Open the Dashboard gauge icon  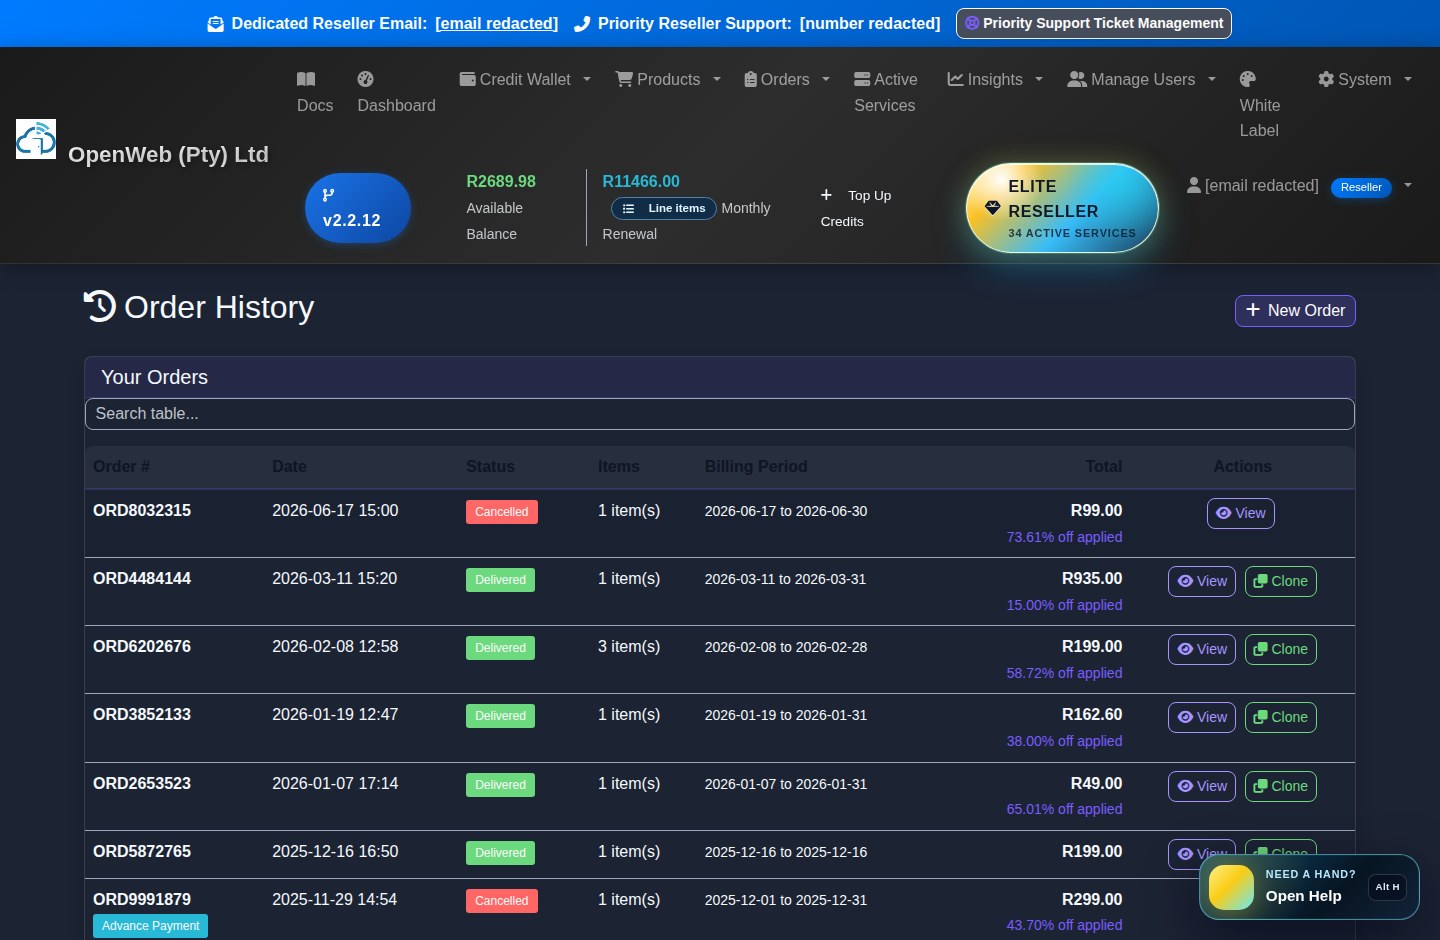[x=366, y=79]
